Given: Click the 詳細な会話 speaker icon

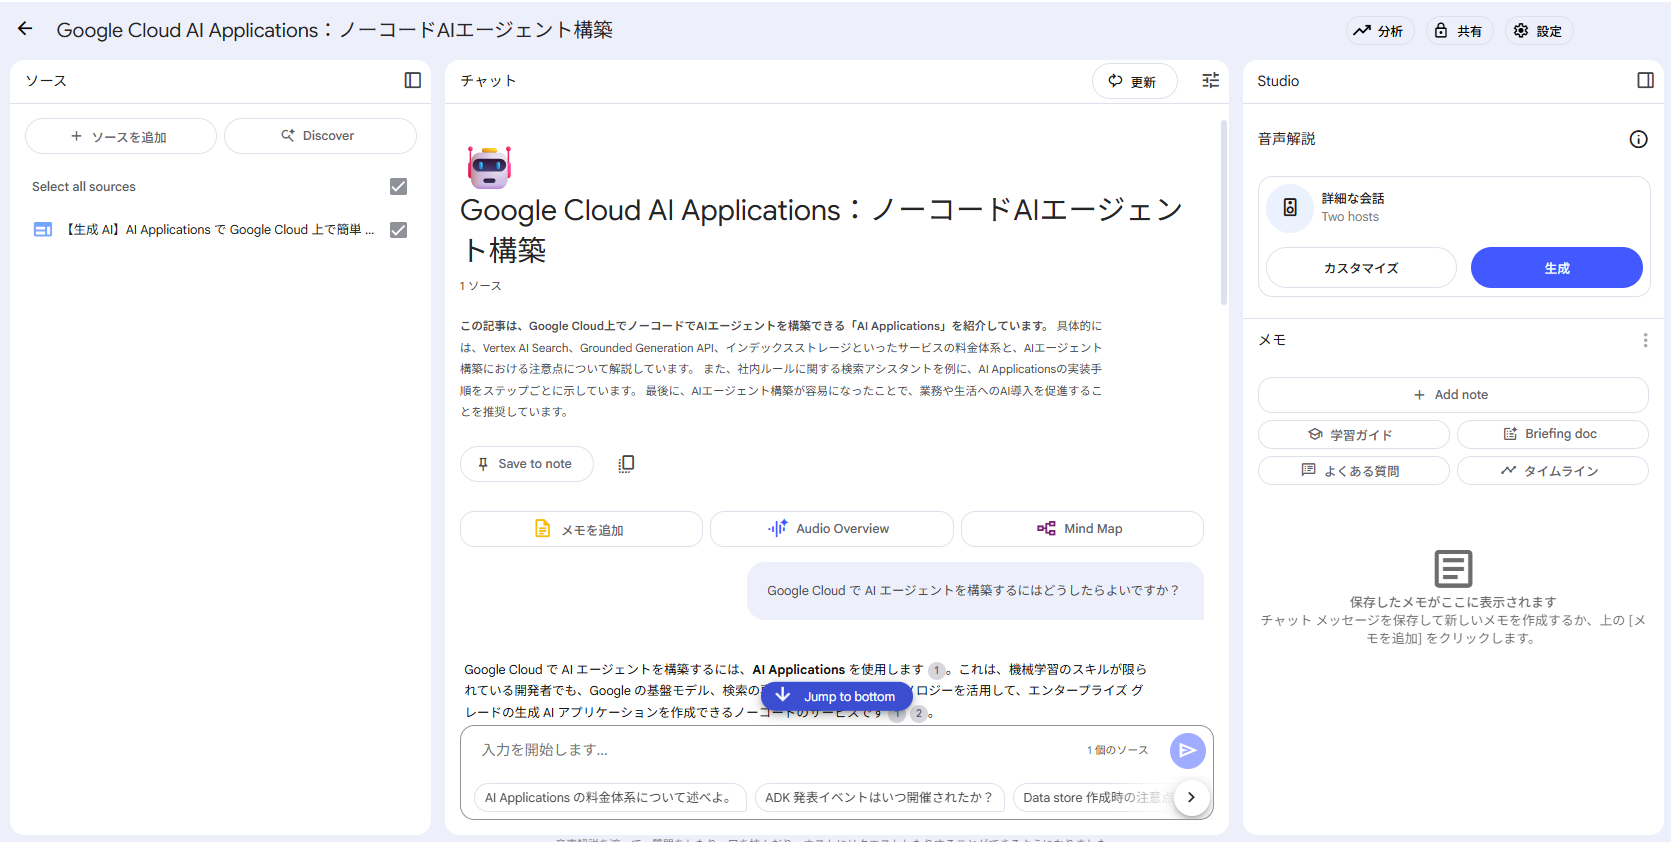Looking at the screenshot, I should coord(1290,207).
